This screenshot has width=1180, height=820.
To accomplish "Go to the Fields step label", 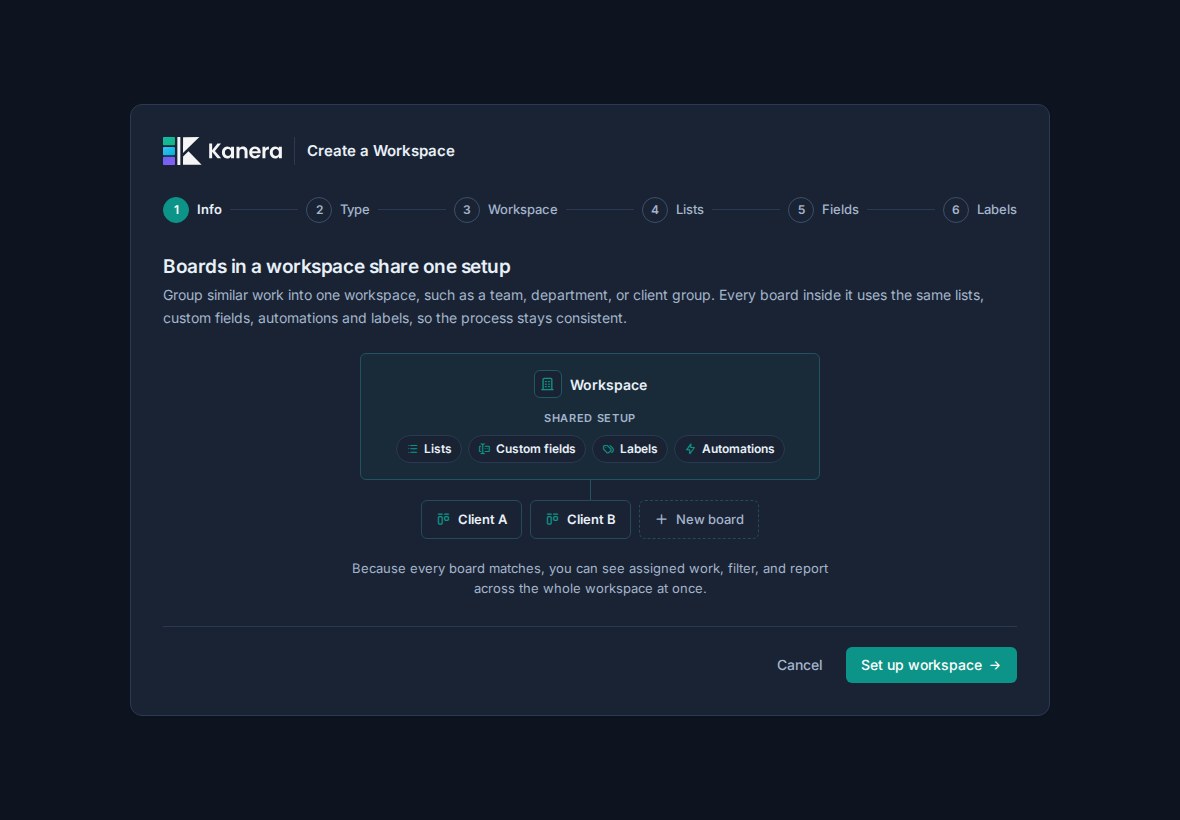I will pos(840,210).
